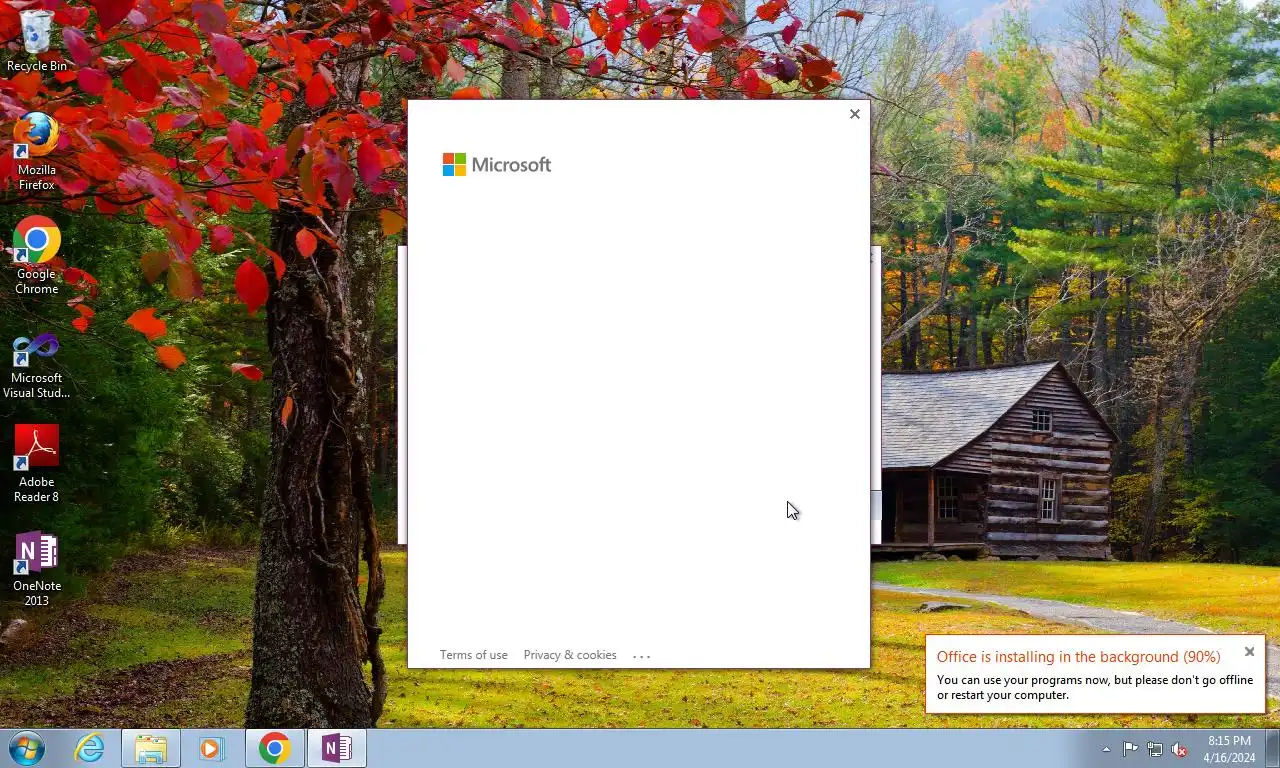Select the OneNote 2013 desktop shortcut
The image size is (1280, 768).
click(36, 568)
